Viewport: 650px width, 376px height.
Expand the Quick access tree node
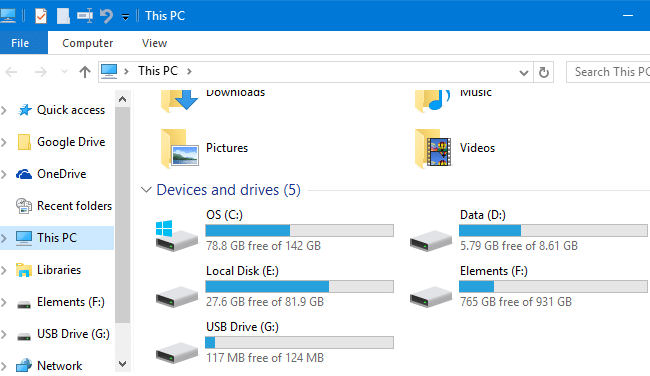pos(4,110)
